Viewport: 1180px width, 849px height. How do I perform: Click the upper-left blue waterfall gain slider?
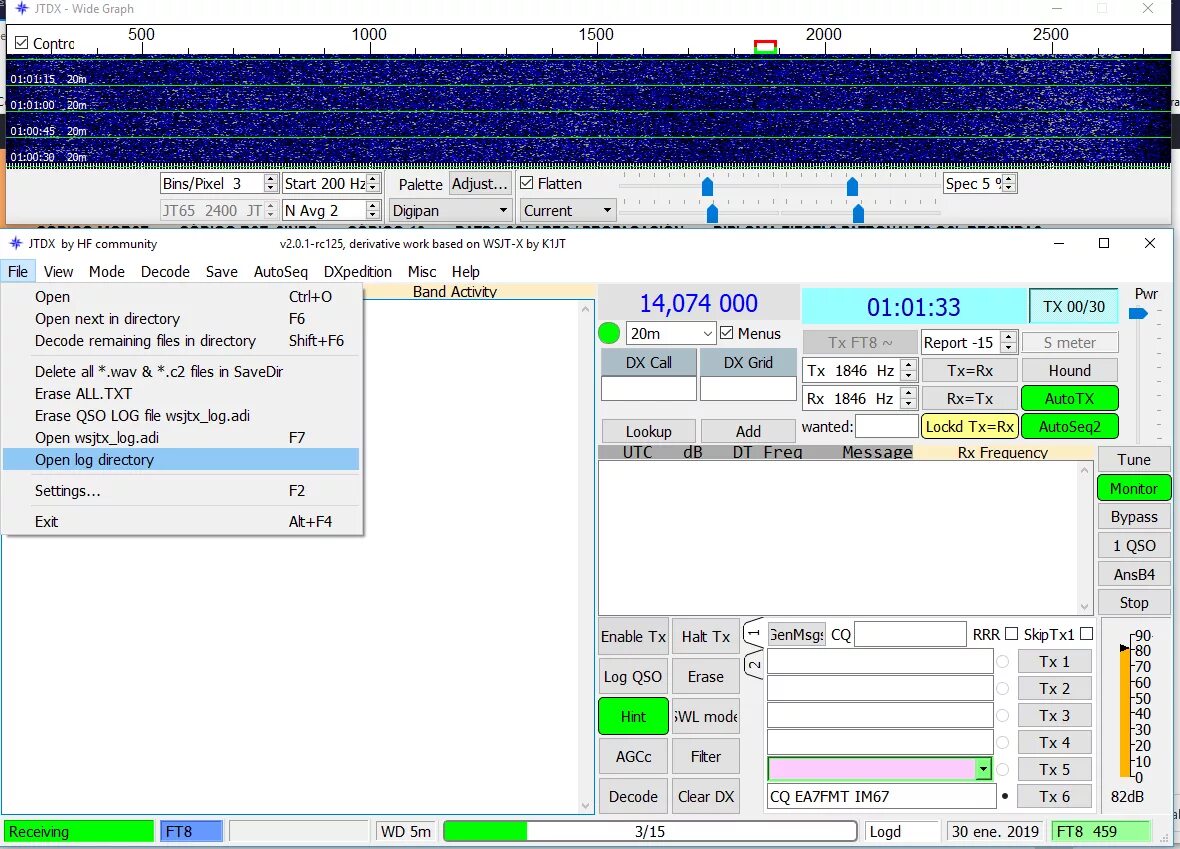pyautogui.click(x=707, y=186)
